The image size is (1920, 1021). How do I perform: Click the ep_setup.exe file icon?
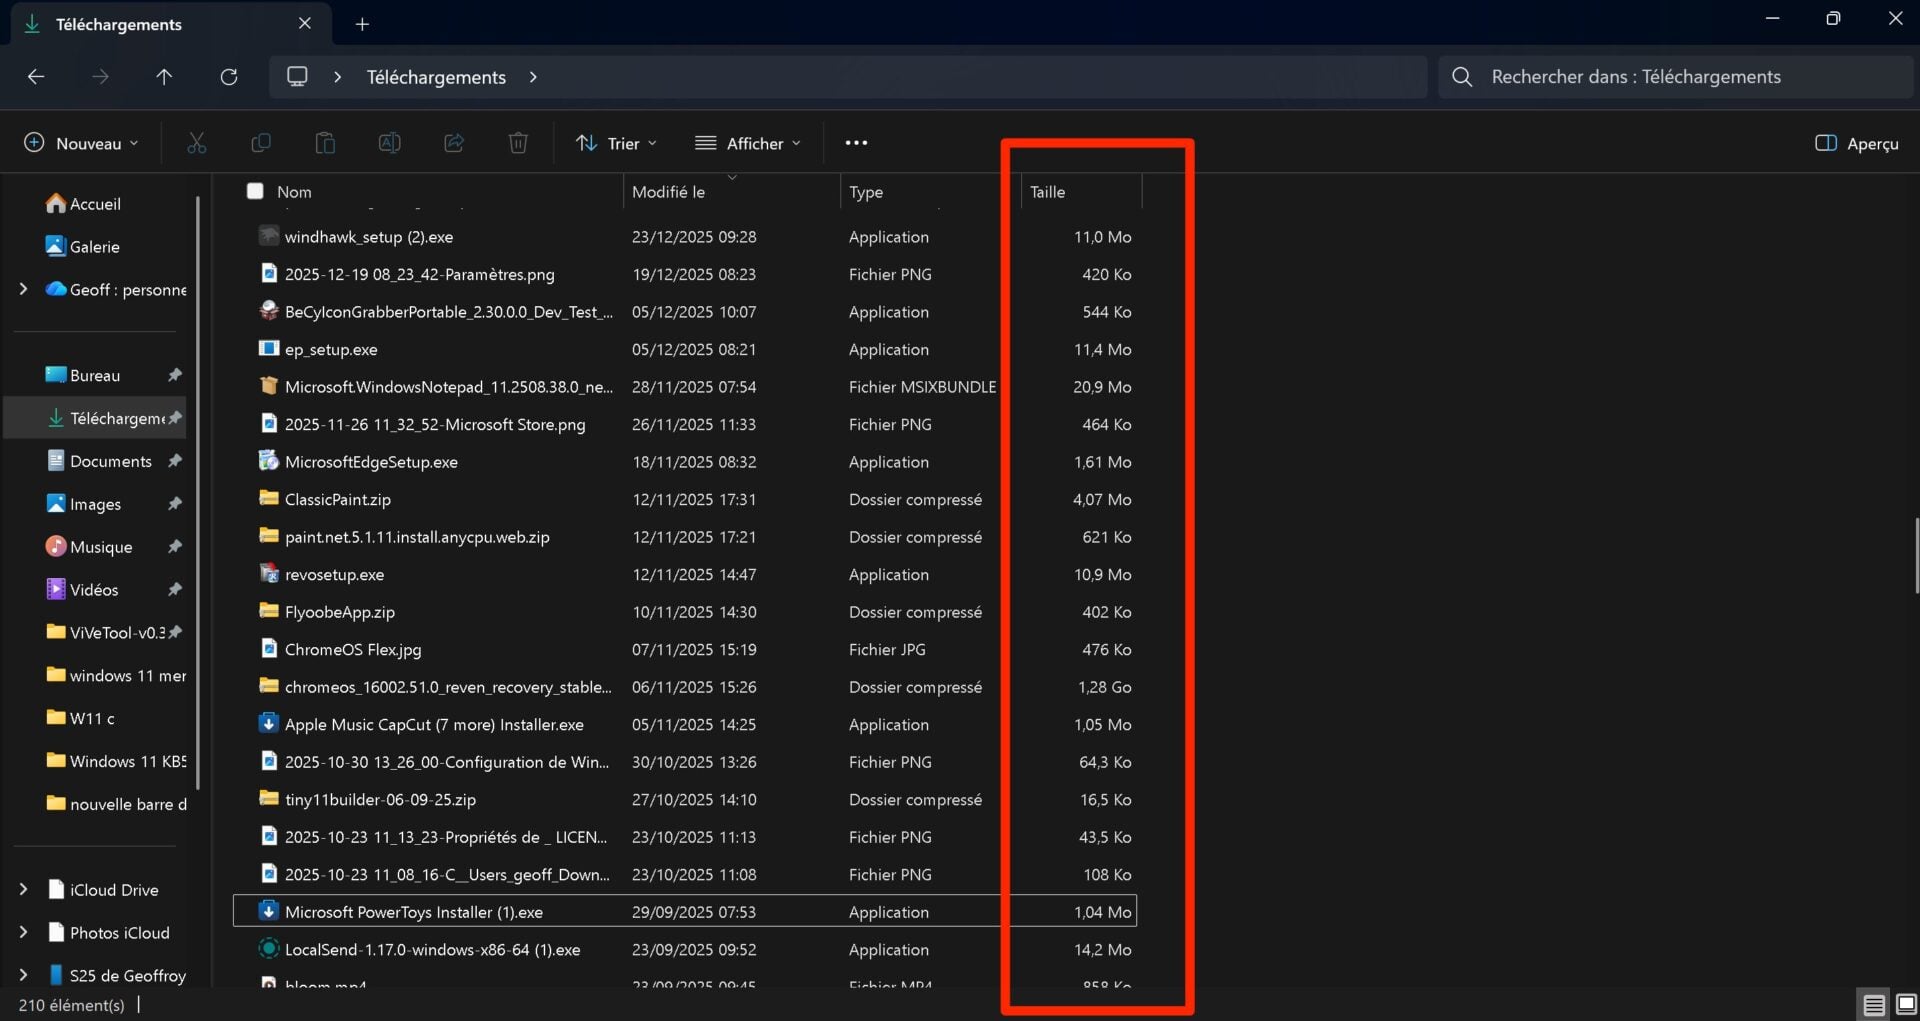(x=268, y=349)
